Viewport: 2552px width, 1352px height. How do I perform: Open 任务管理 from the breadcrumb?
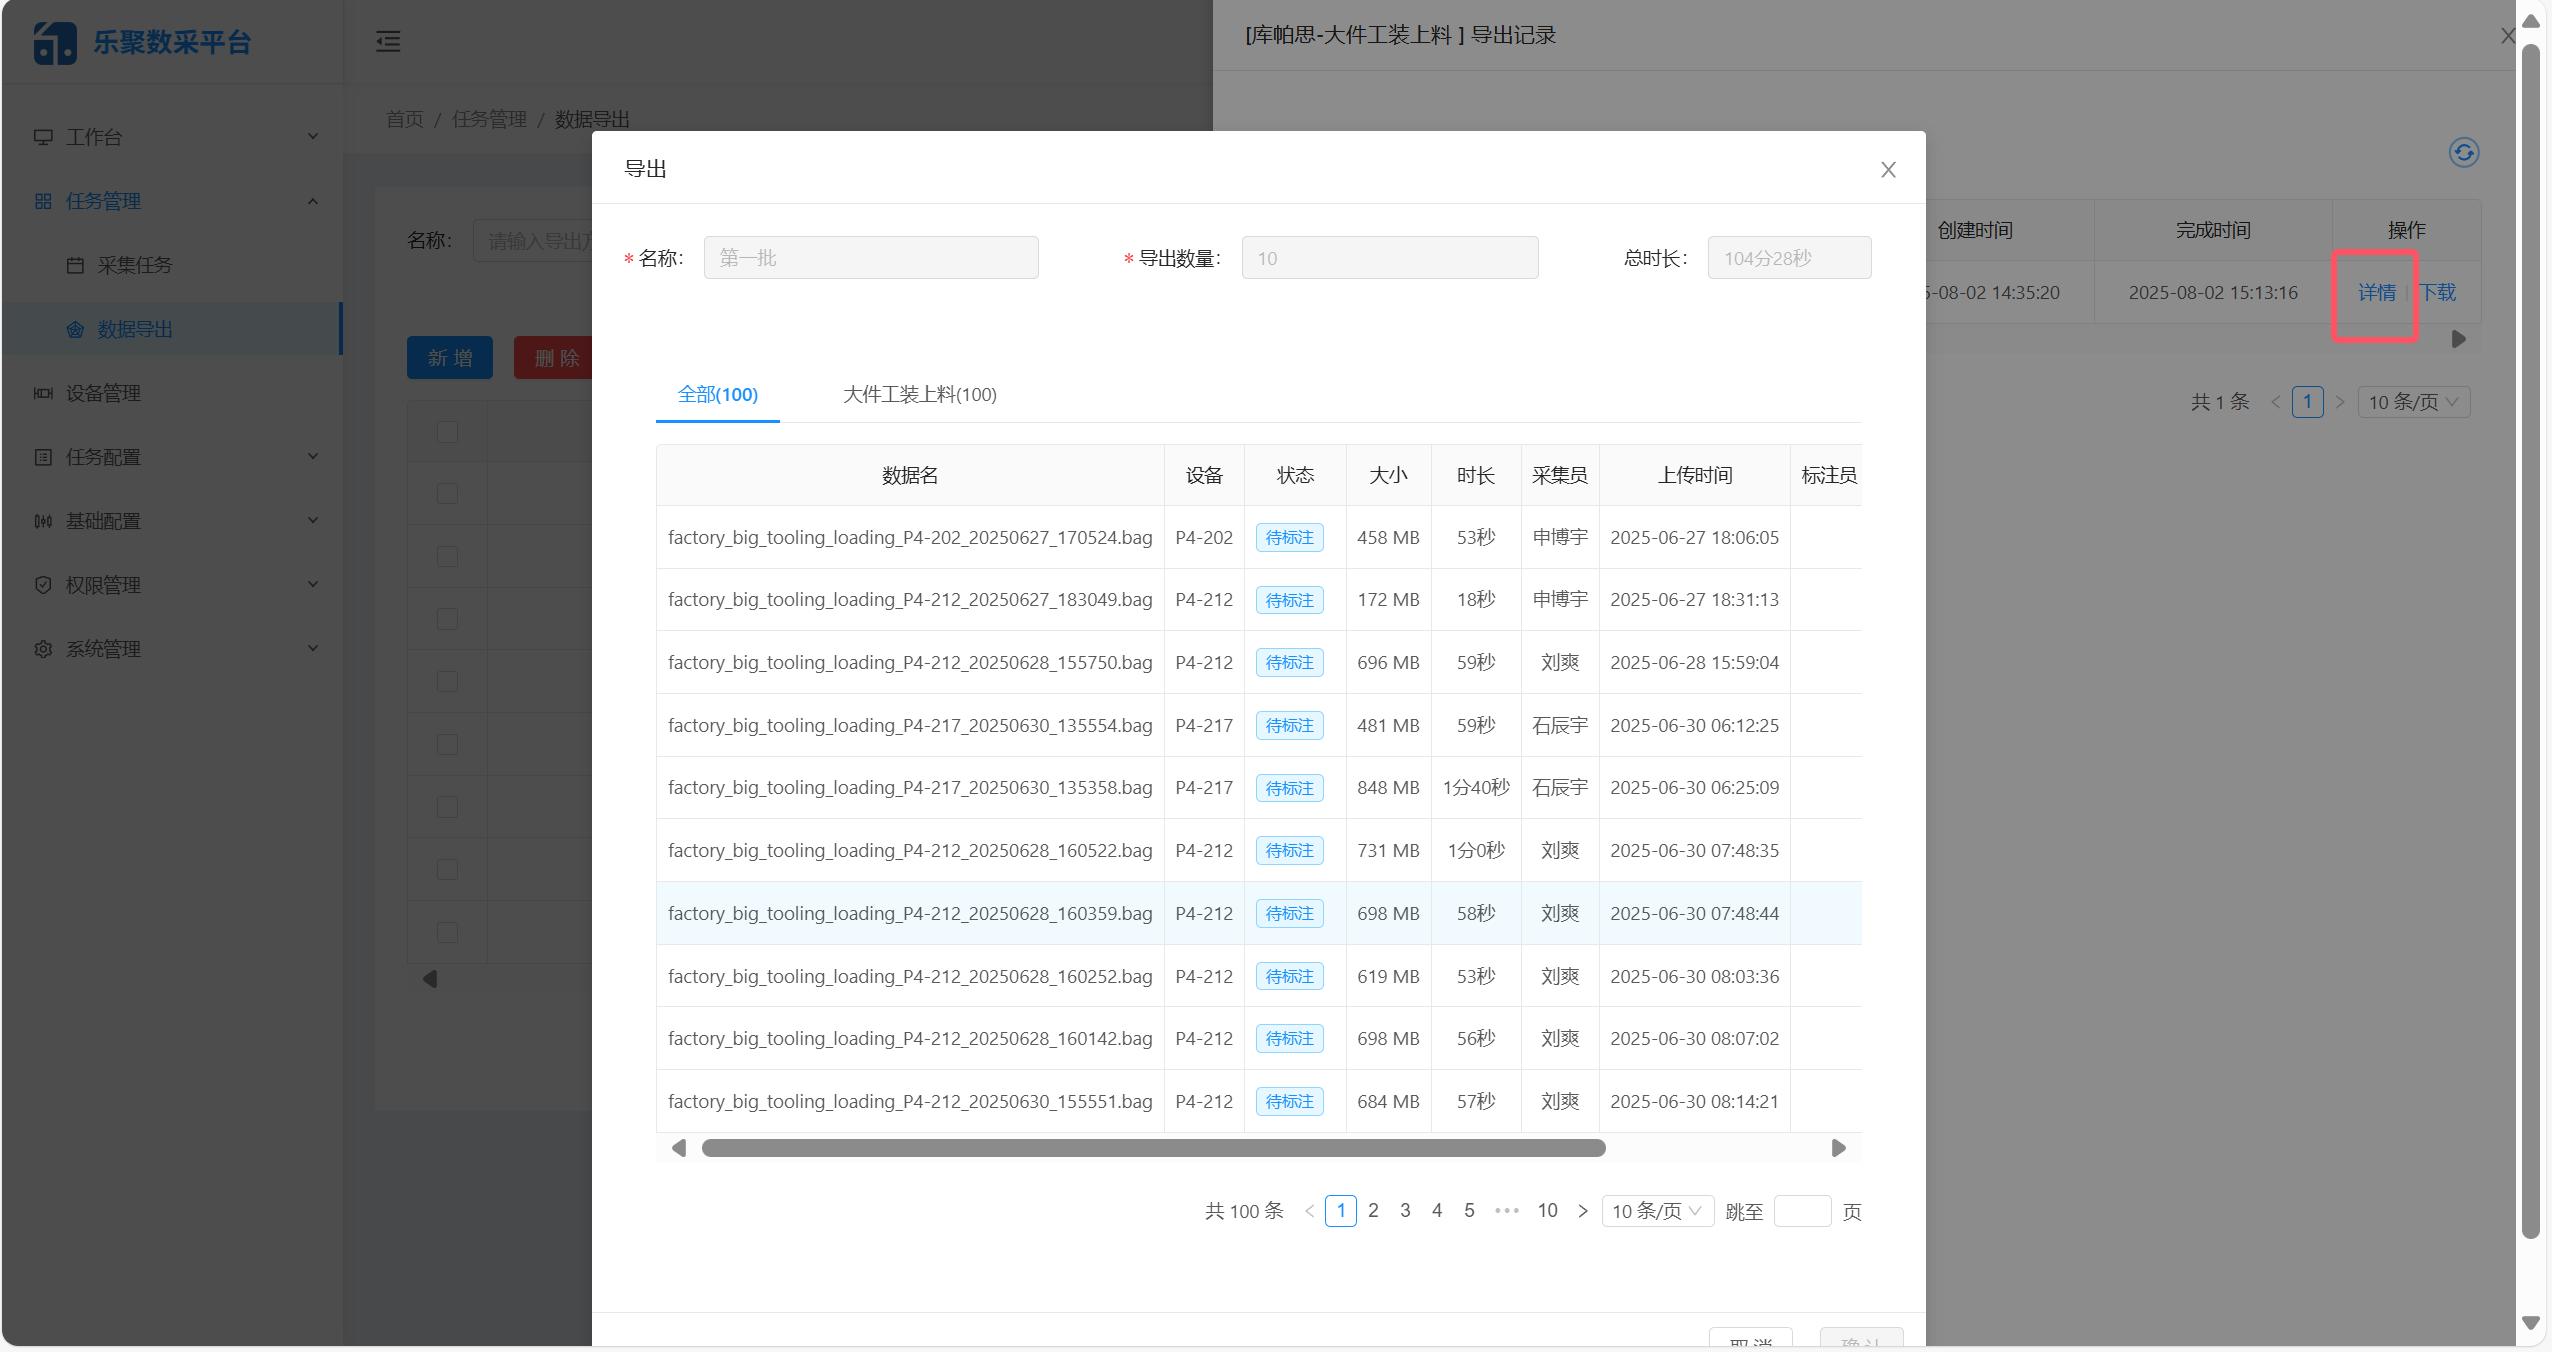(x=489, y=118)
